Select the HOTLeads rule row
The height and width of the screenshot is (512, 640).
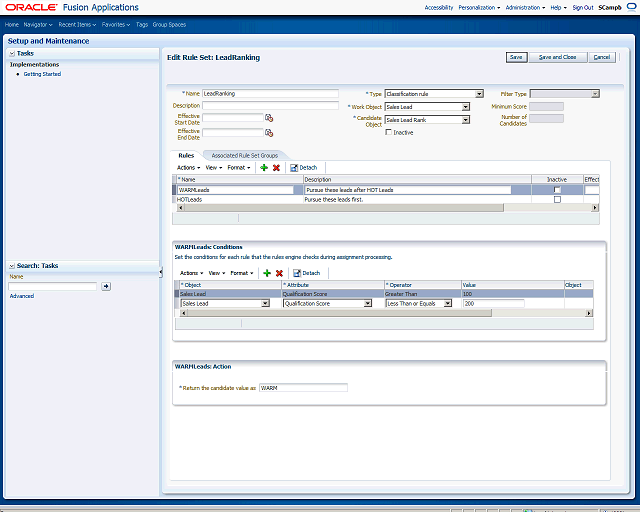386,200
